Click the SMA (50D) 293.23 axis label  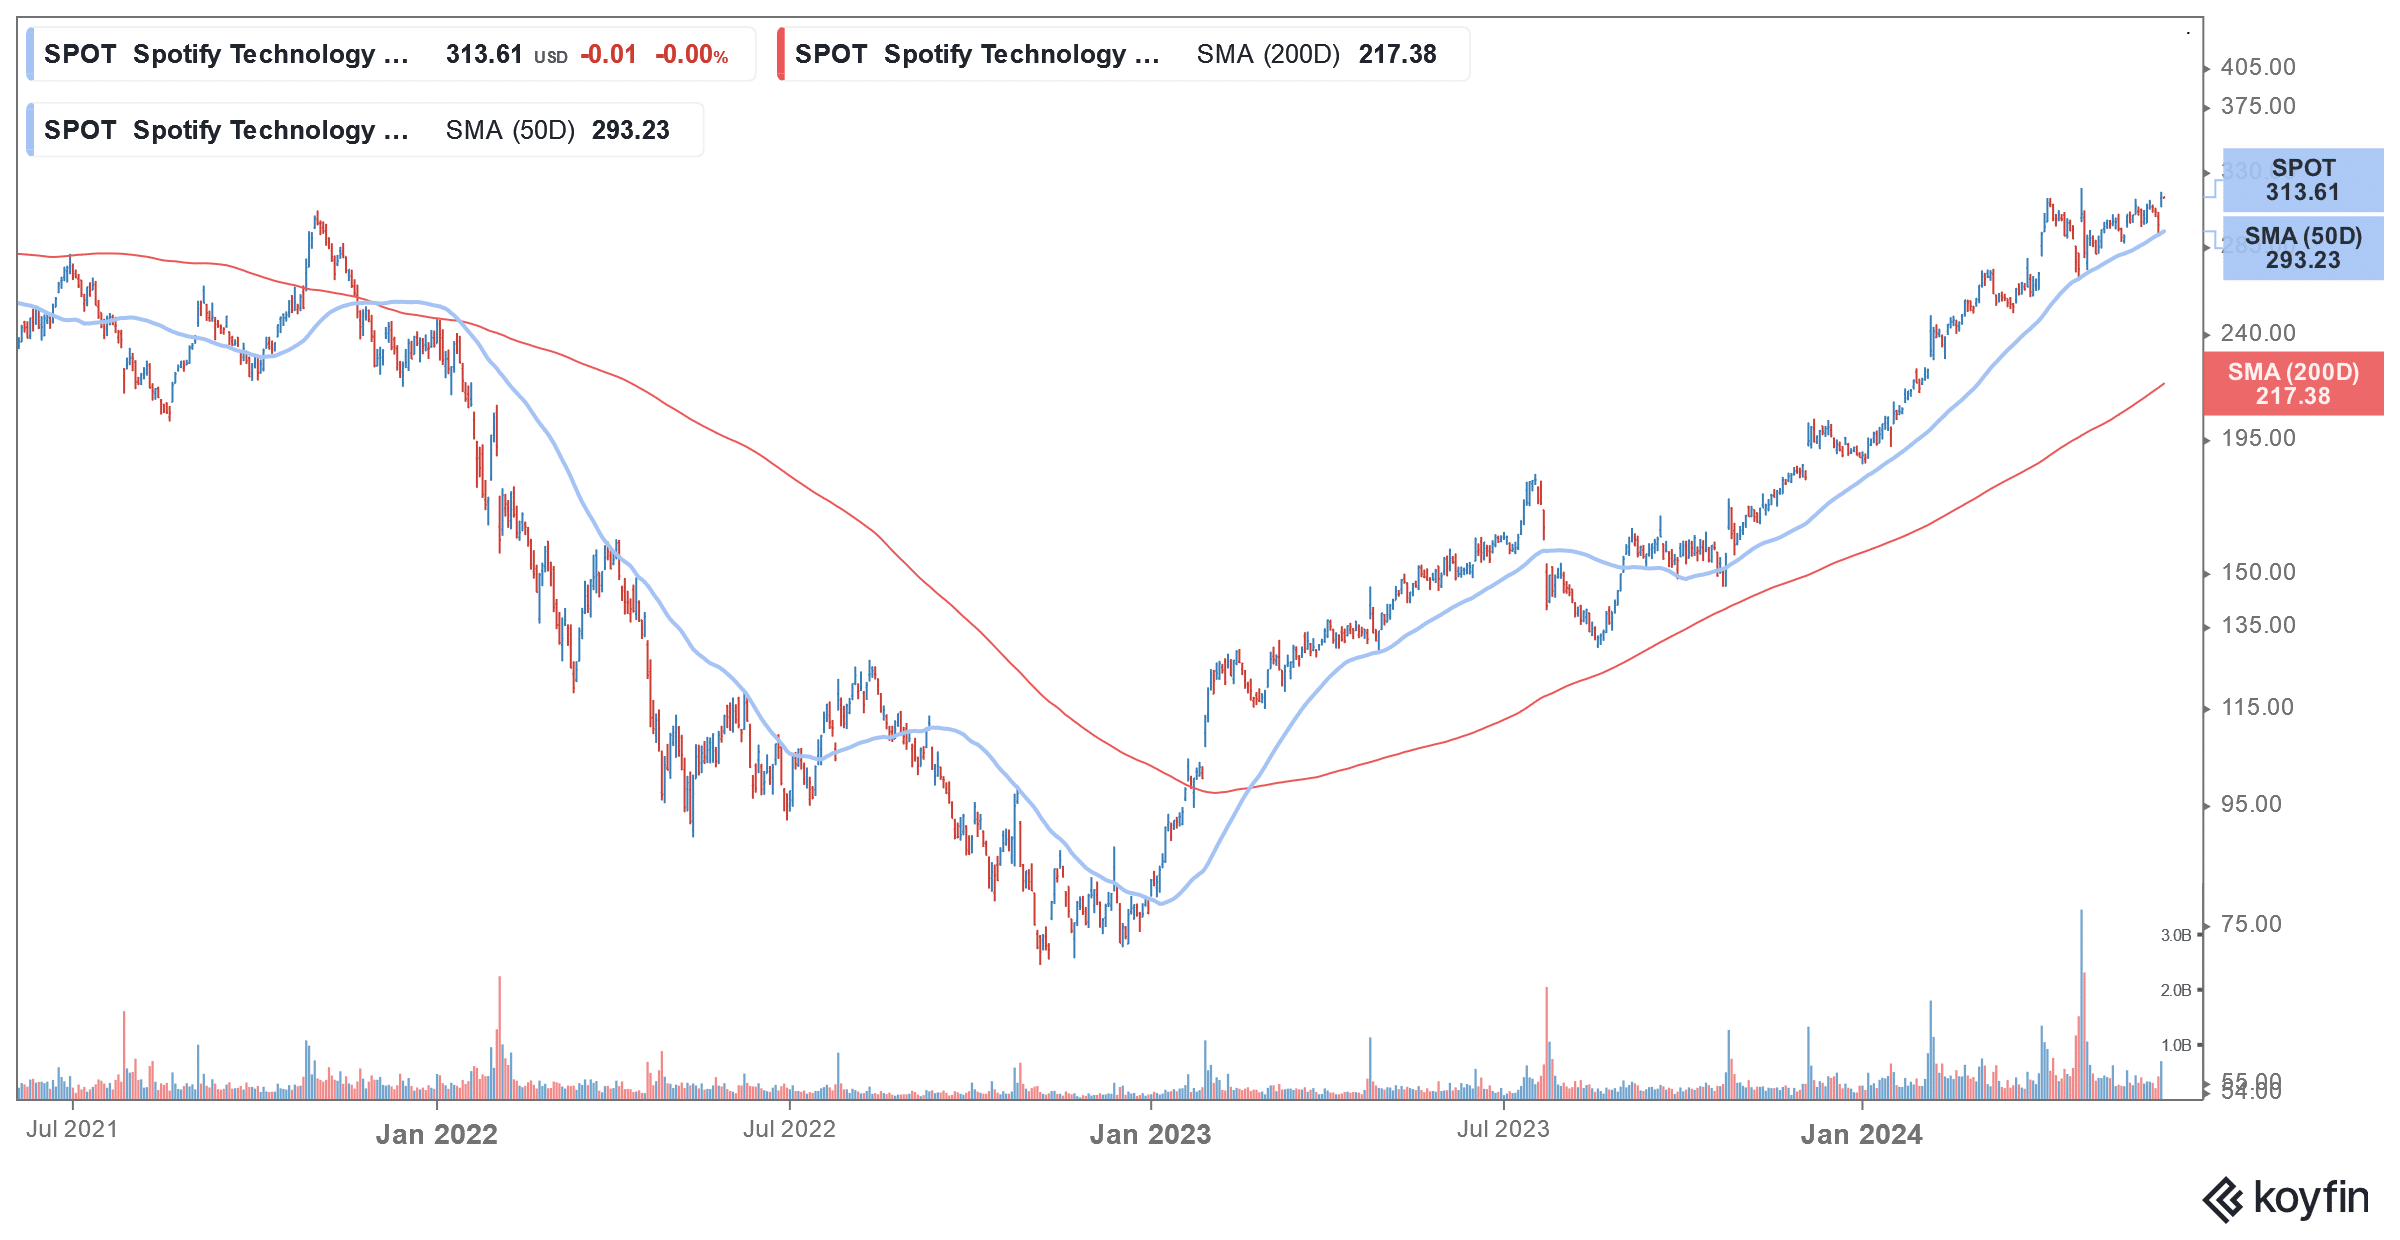coord(2302,248)
